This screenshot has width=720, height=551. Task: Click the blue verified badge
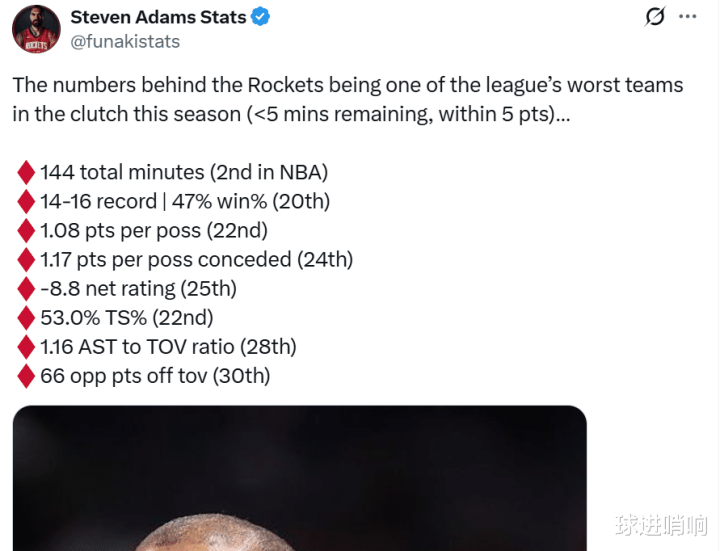[x=261, y=17]
